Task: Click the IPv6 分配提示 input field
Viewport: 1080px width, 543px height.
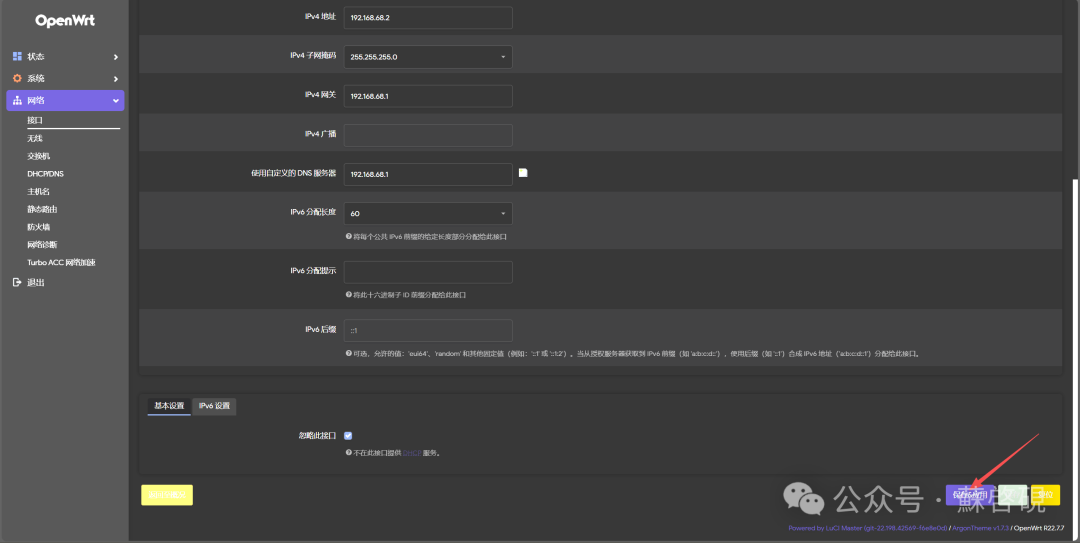Action: point(428,272)
